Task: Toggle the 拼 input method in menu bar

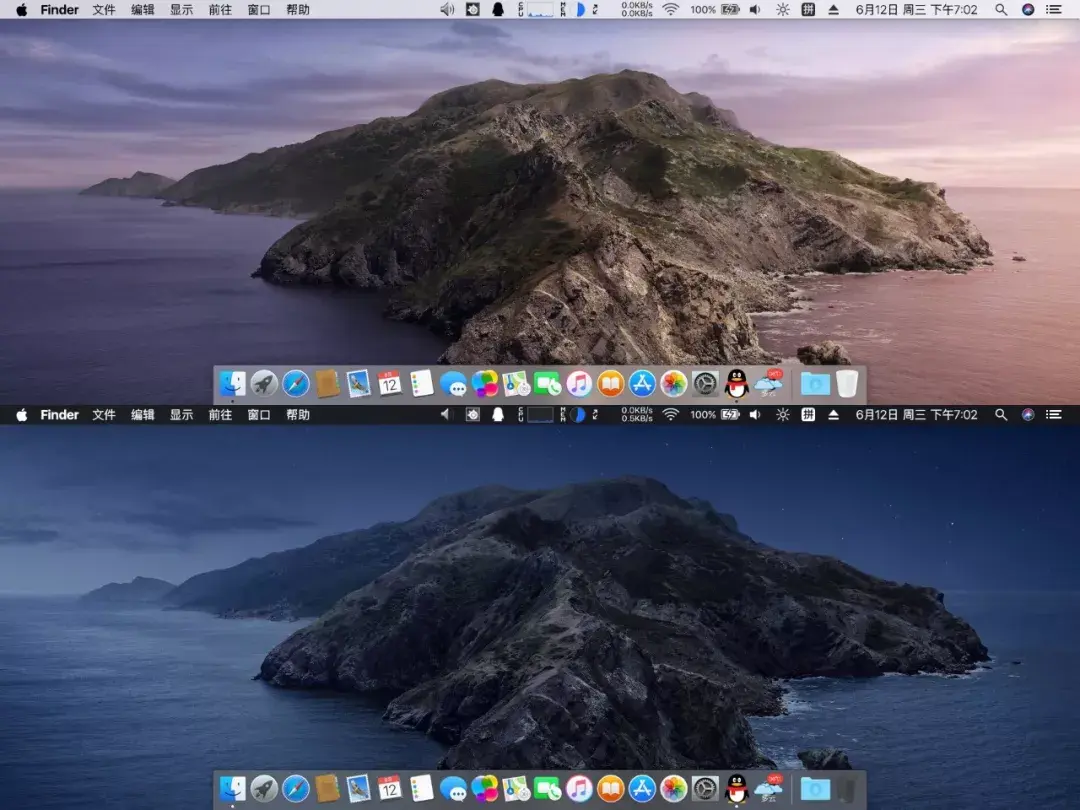Action: 809,10
